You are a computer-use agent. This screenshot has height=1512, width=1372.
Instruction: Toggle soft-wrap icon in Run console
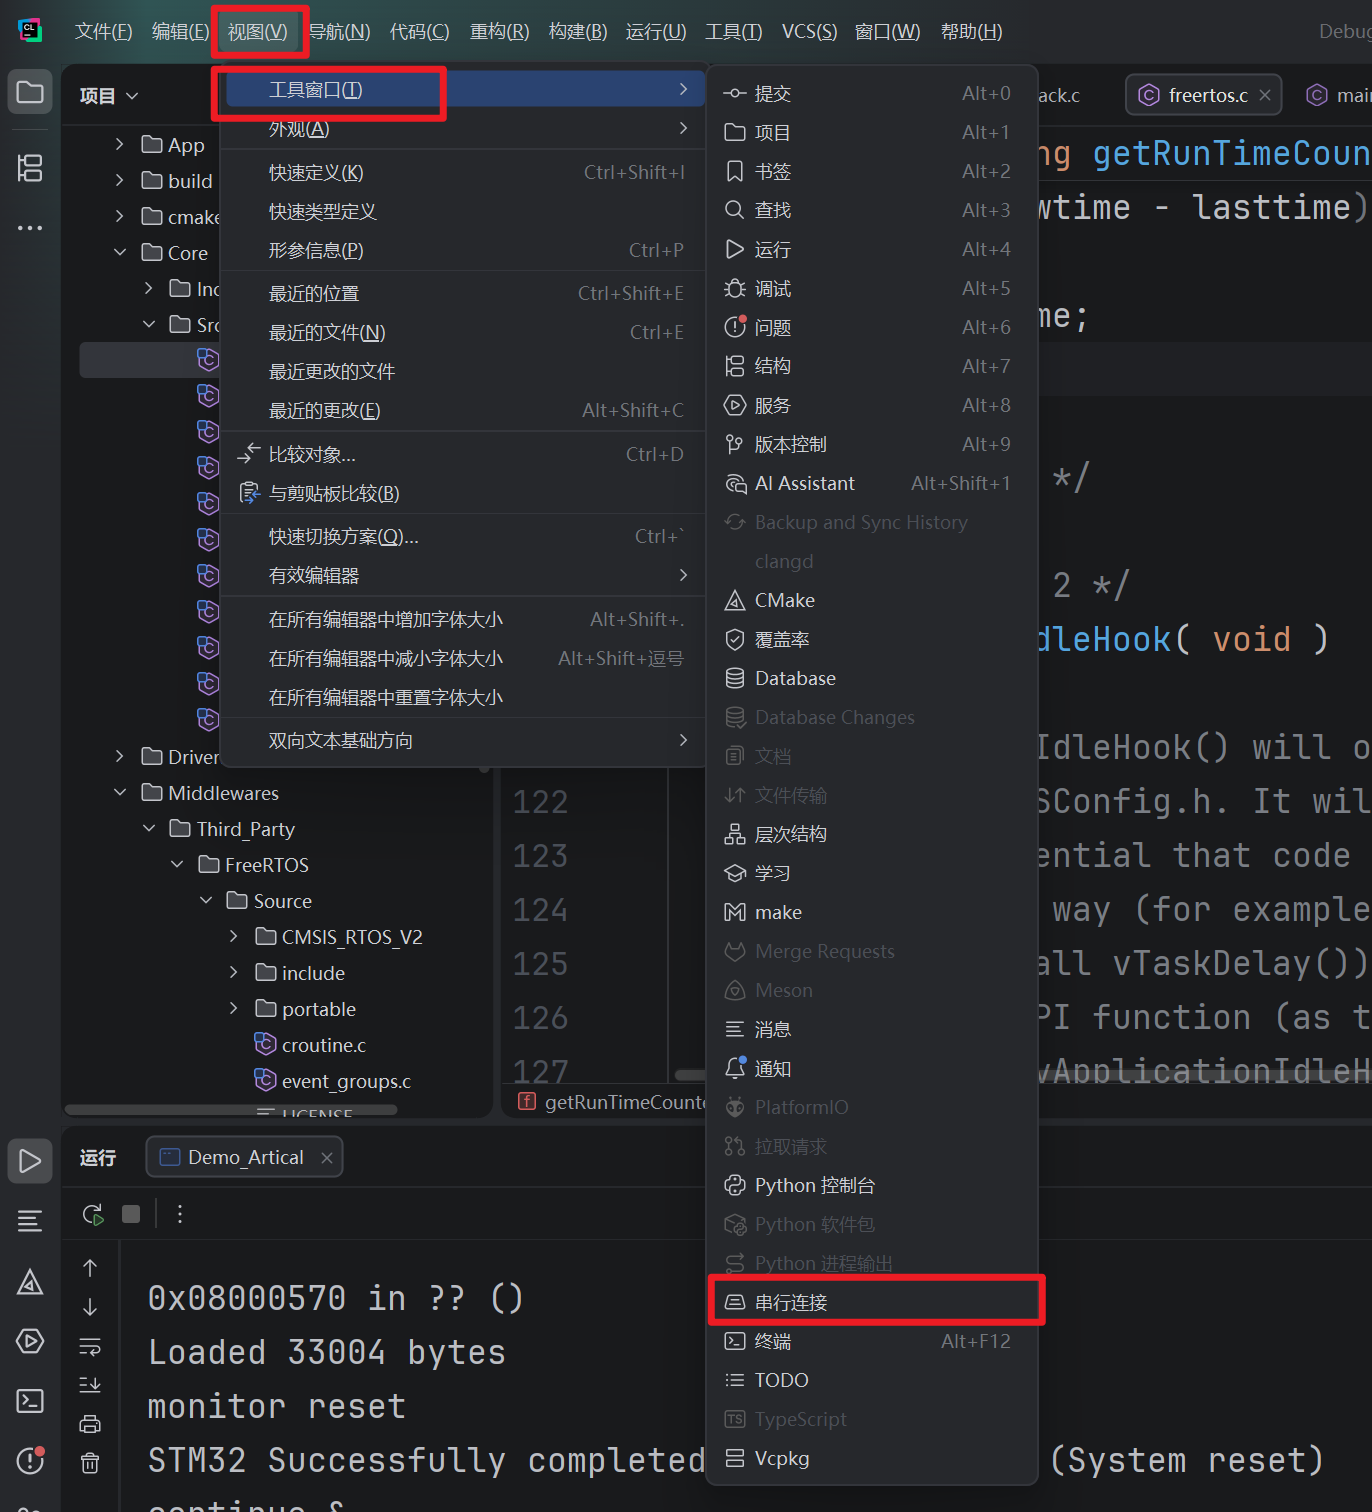pyautogui.click(x=90, y=1346)
